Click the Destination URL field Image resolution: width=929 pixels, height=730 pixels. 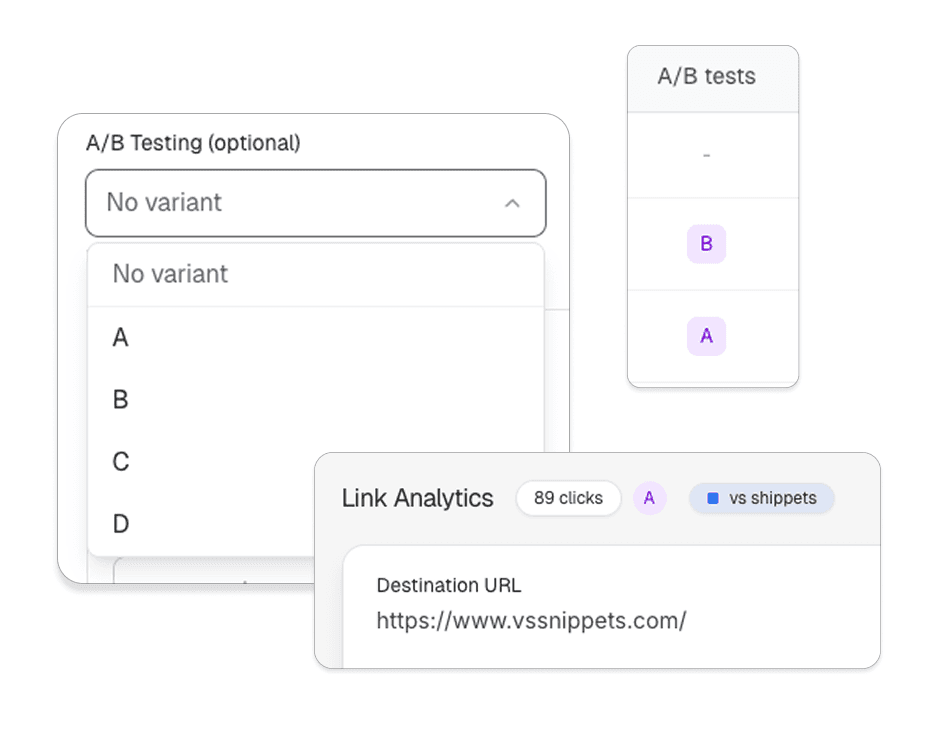point(448,585)
